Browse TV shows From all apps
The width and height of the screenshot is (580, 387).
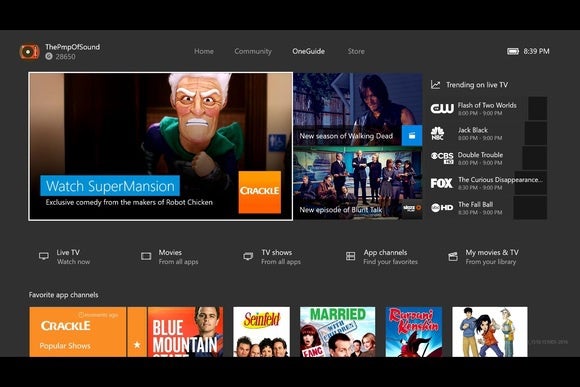pyautogui.click(x=272, y=257)
